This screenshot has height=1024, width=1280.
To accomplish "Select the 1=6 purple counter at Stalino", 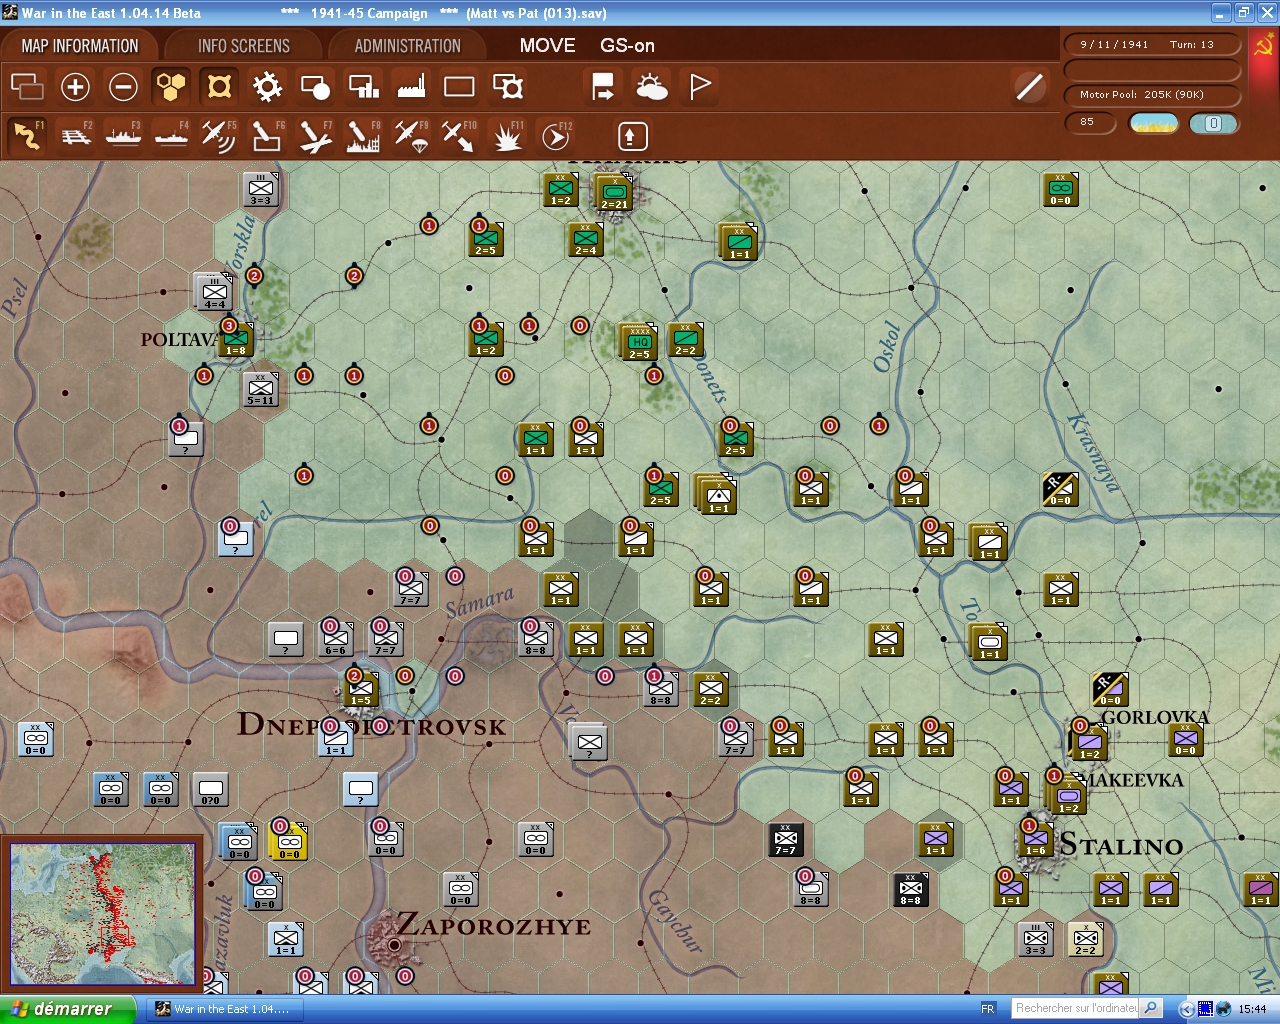I will click(1036, 838).
